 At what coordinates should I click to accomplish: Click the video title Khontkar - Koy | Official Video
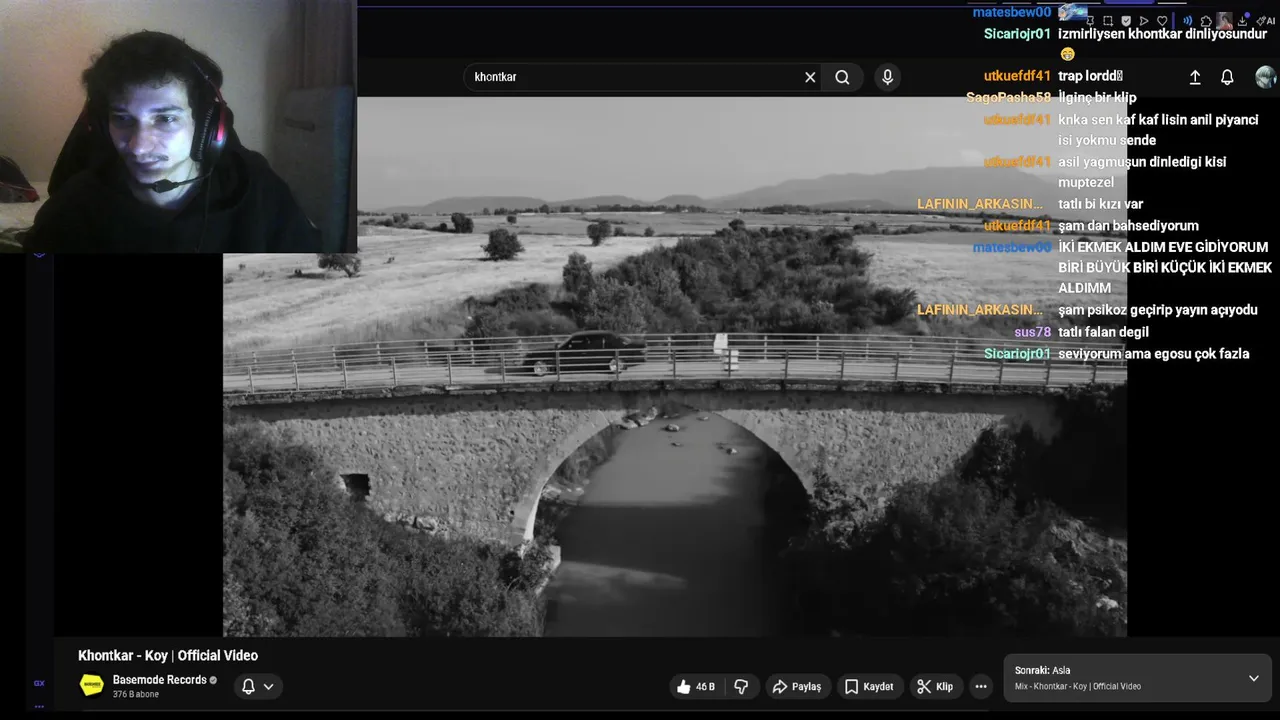click(168, 656)
